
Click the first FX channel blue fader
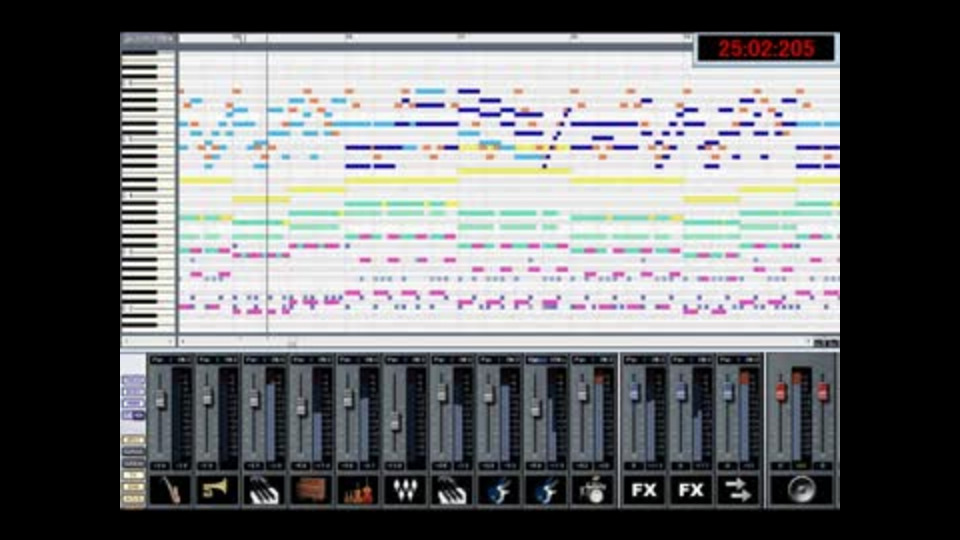click(x=634, y=392)
